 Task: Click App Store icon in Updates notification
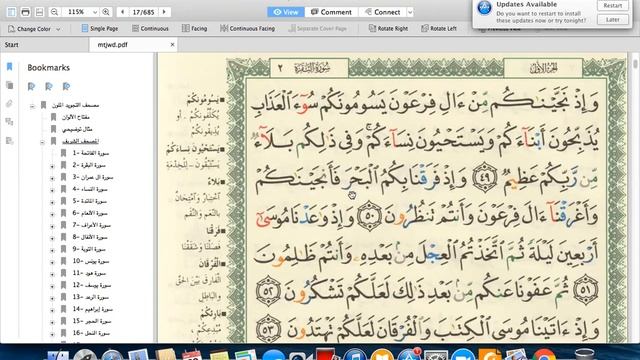[x=484, y=8]
